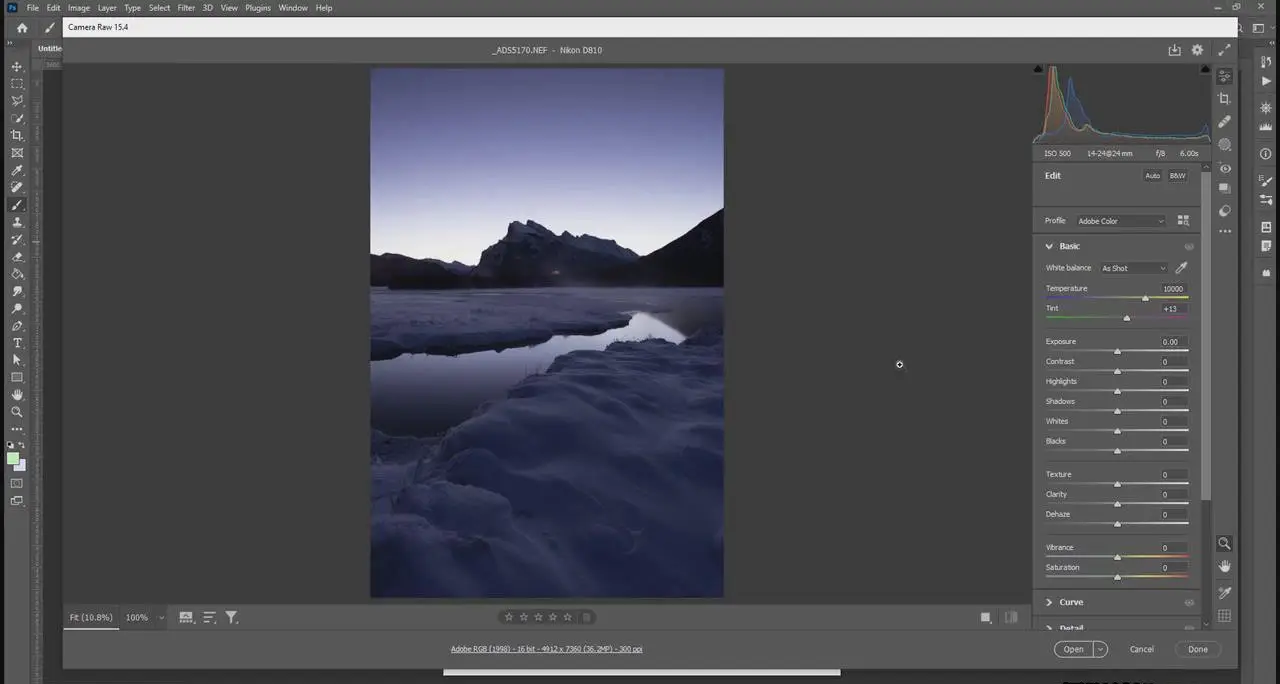The image size is (1280, 684).
Task: Toggle shadow clipping warning in histogram
Action: click(1038, 69)
